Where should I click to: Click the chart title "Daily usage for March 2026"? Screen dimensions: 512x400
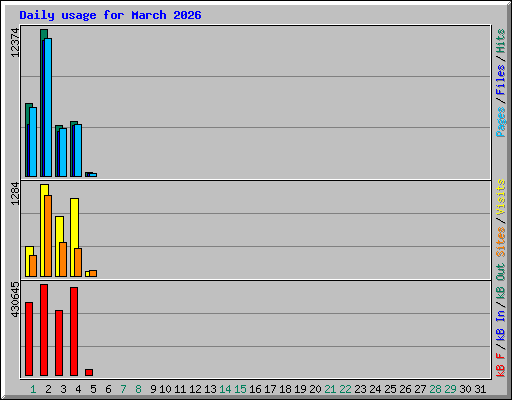110,15
